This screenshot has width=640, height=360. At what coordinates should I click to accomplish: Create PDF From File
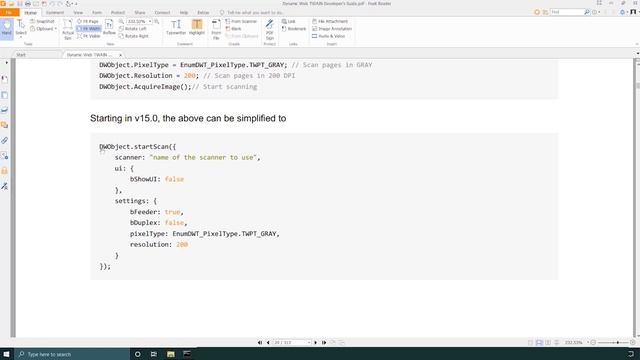216,29
